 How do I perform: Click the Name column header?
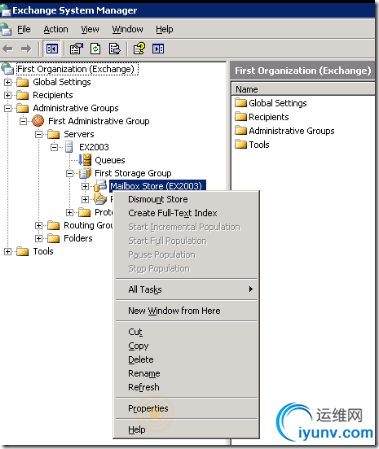pos(303,89)
